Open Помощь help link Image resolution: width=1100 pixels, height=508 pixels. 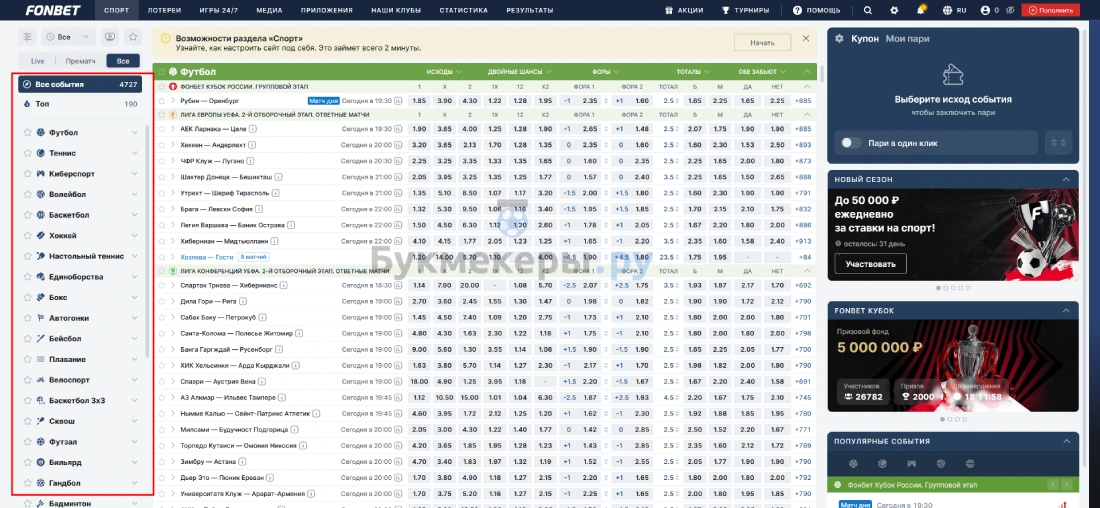click(817, 11)
